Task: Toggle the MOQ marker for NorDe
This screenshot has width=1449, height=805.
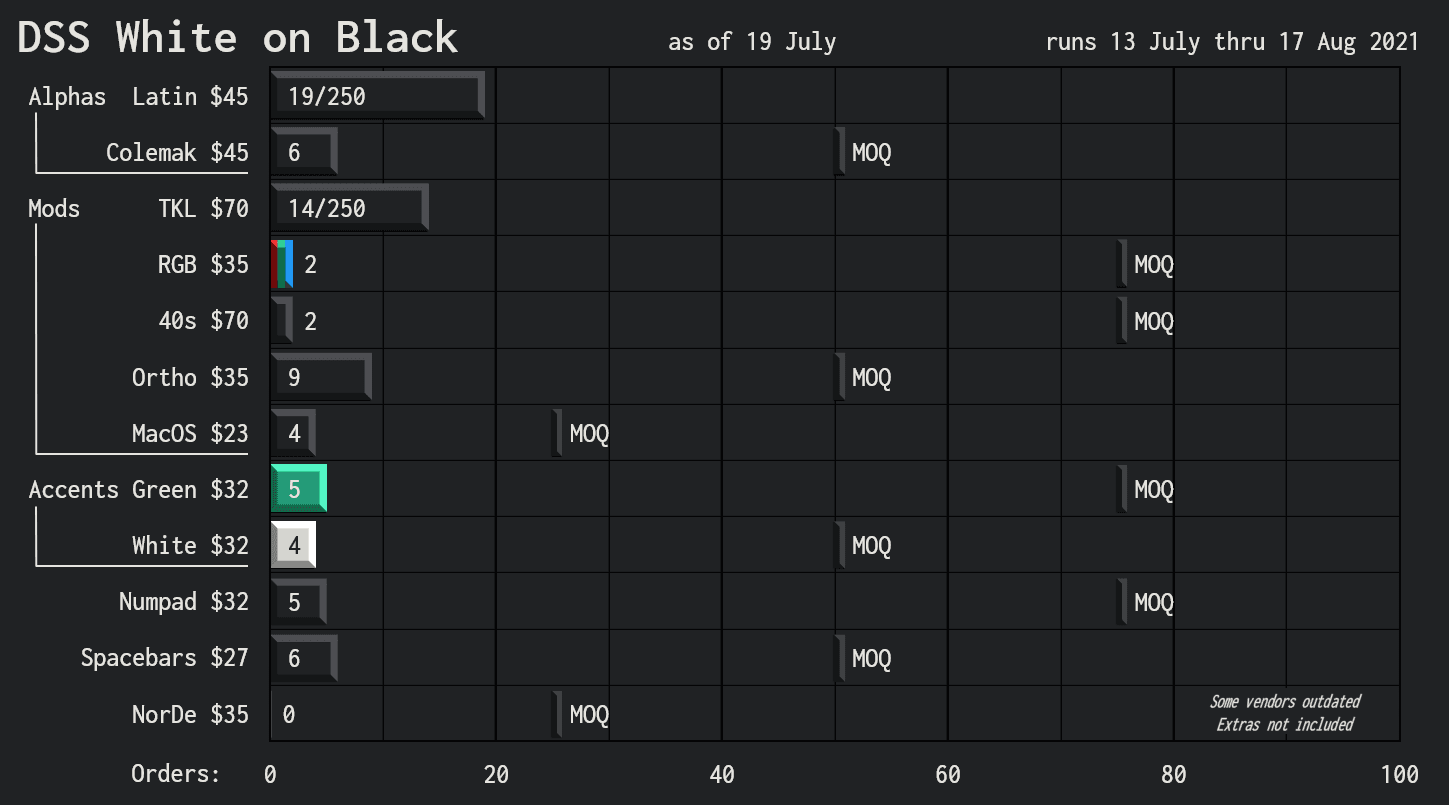Action: [559, 713]
